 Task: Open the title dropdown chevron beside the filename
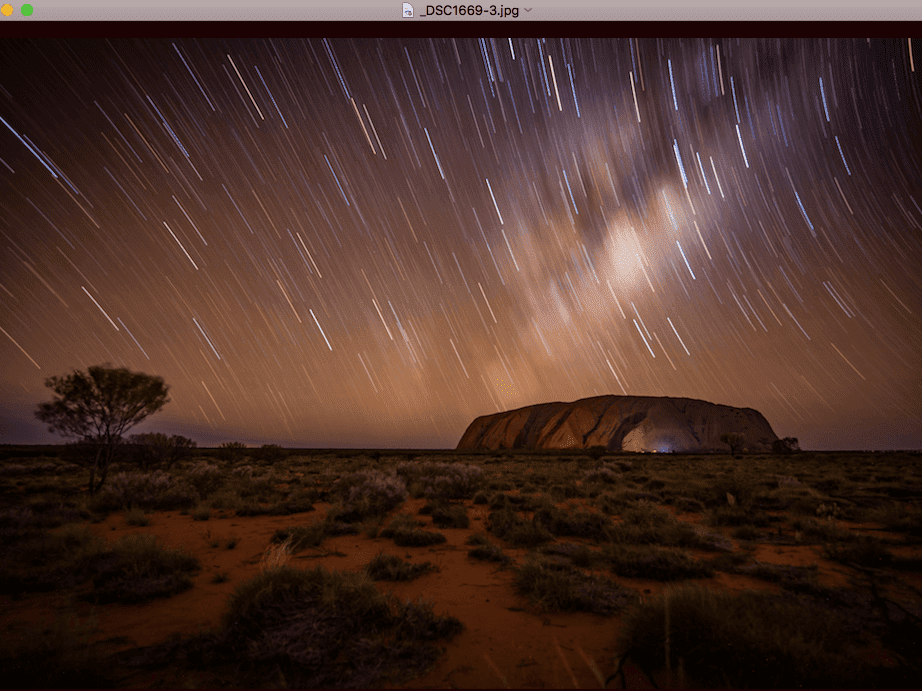click(528, 10)
